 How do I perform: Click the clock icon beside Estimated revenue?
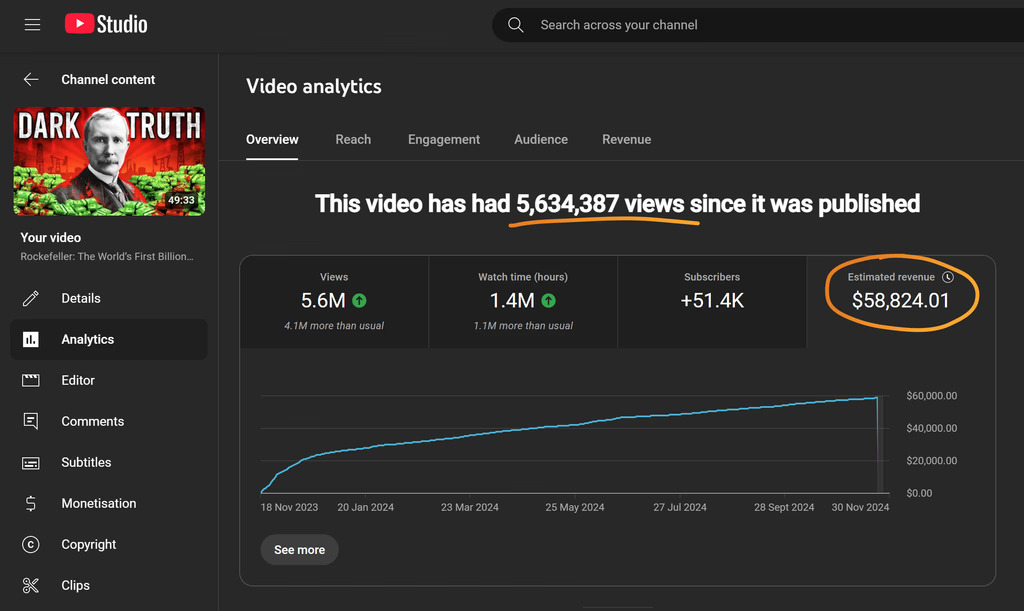click(948, 277)
